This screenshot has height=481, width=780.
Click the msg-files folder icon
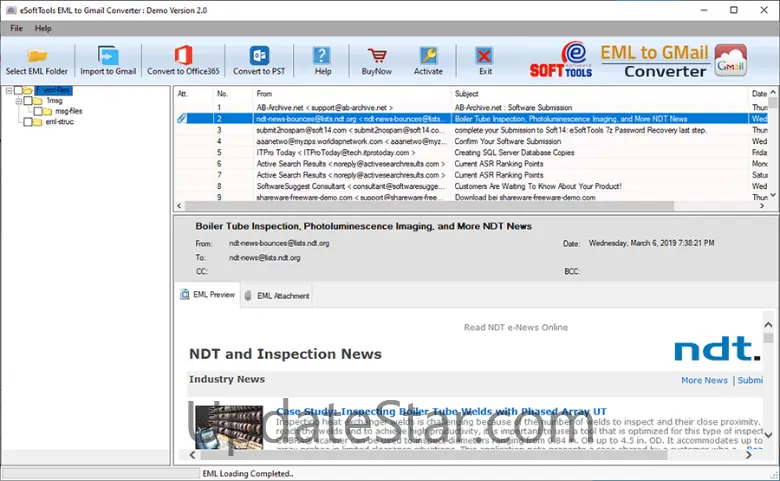point(47,111)
